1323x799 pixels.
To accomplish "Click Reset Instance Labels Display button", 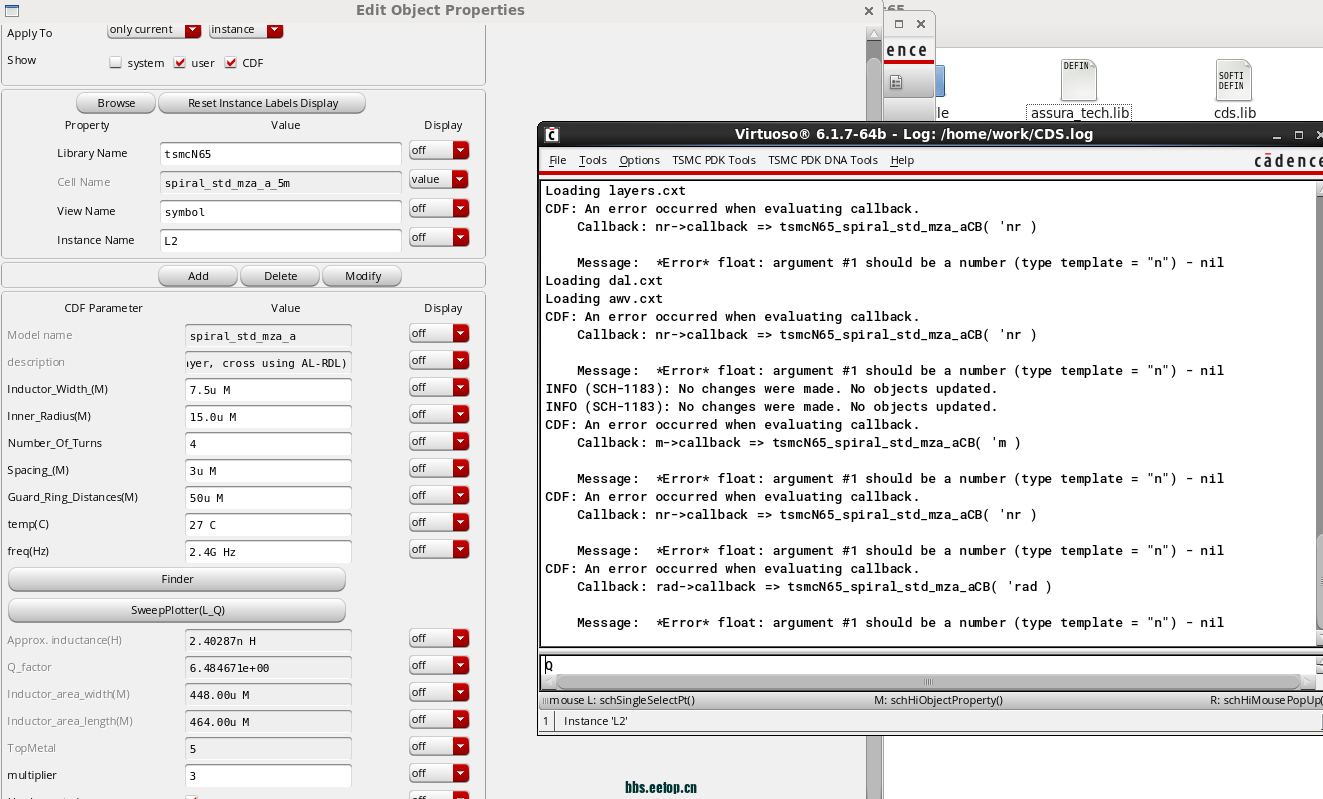I will pos(263,103).
